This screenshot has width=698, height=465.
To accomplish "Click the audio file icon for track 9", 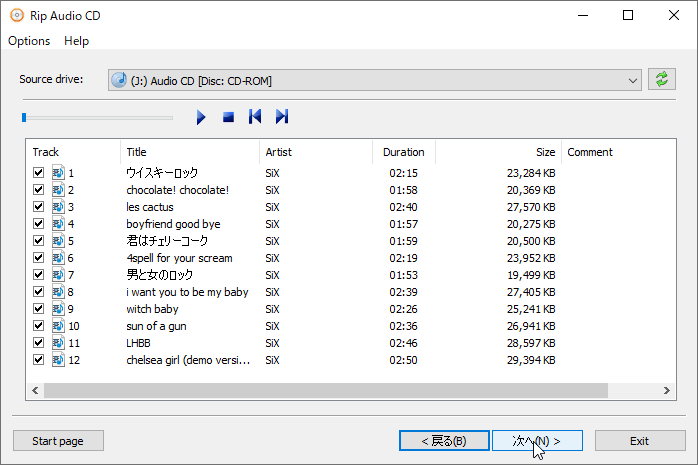I will click(58, 308).
